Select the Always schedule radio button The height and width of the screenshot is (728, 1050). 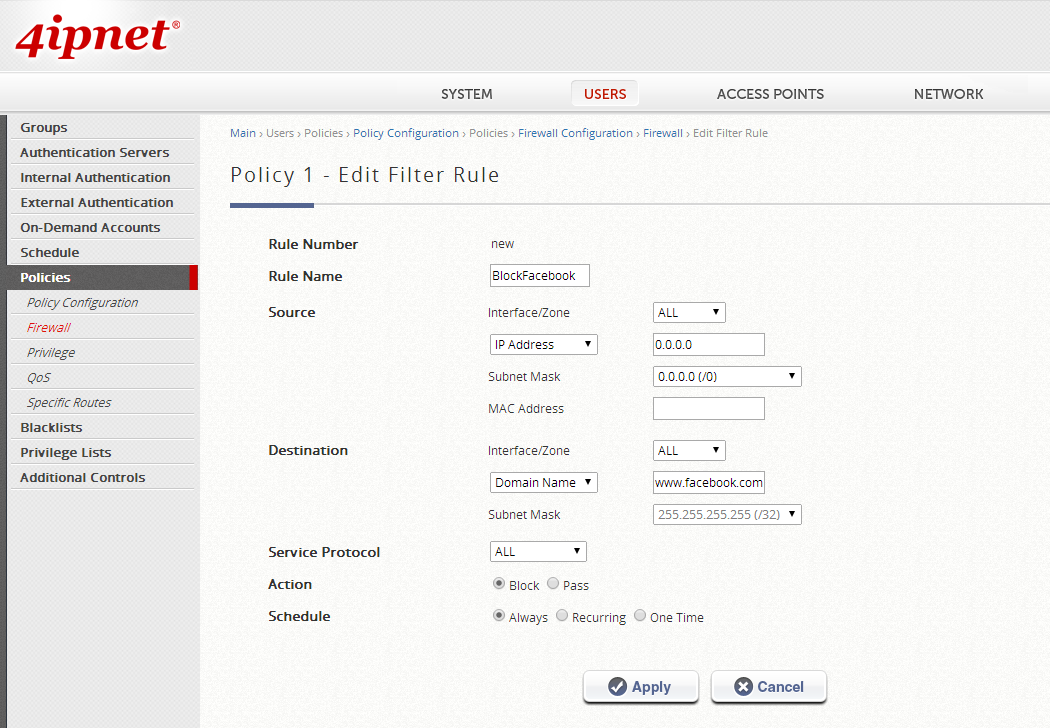[499, 616]
